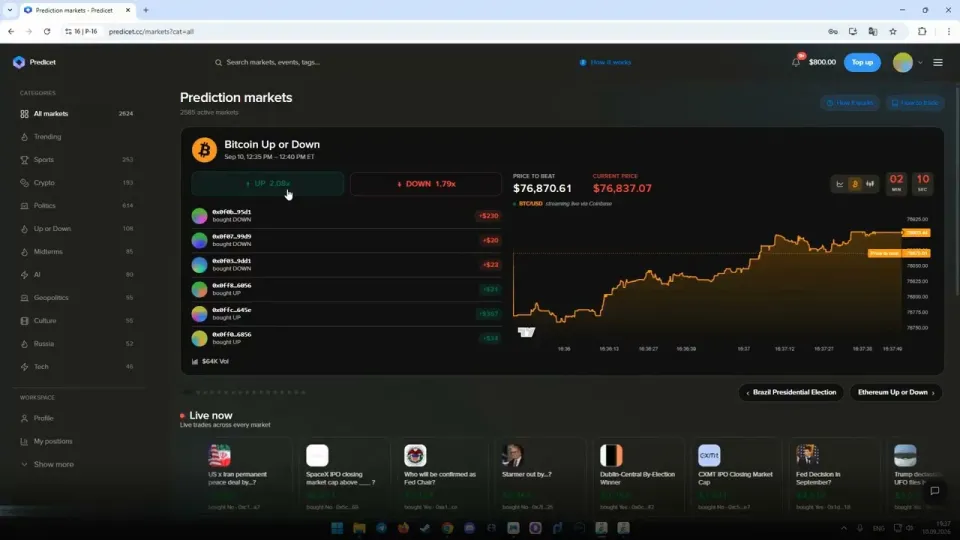Select first carousel pagination dot
The height and width of the screenshot is (540, 960).
[187, 392]
